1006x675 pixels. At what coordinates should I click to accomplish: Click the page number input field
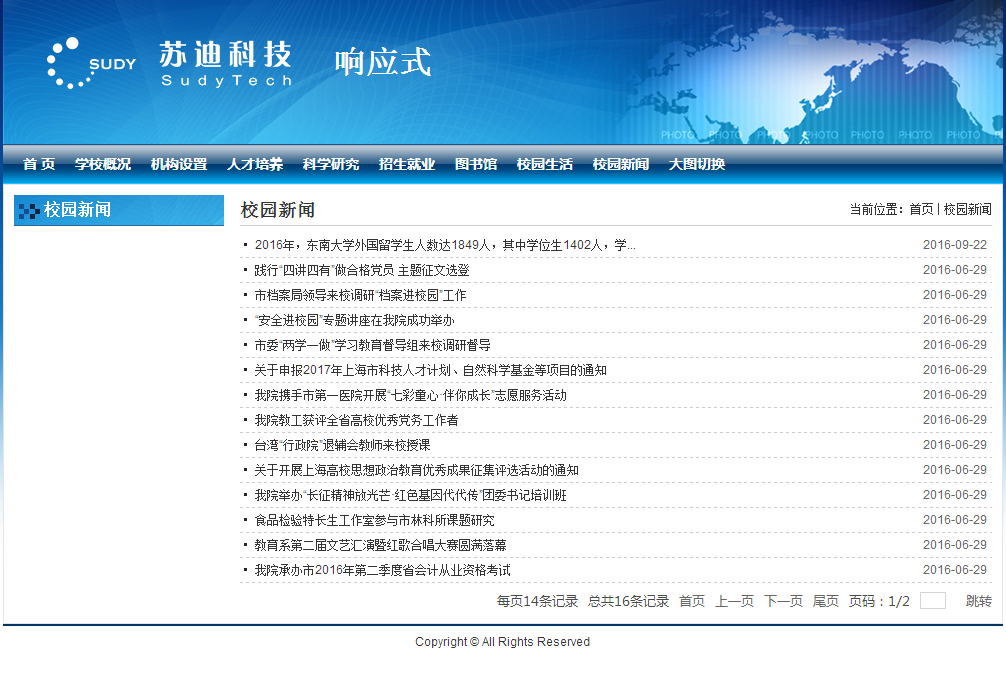[x=932, y=601]
